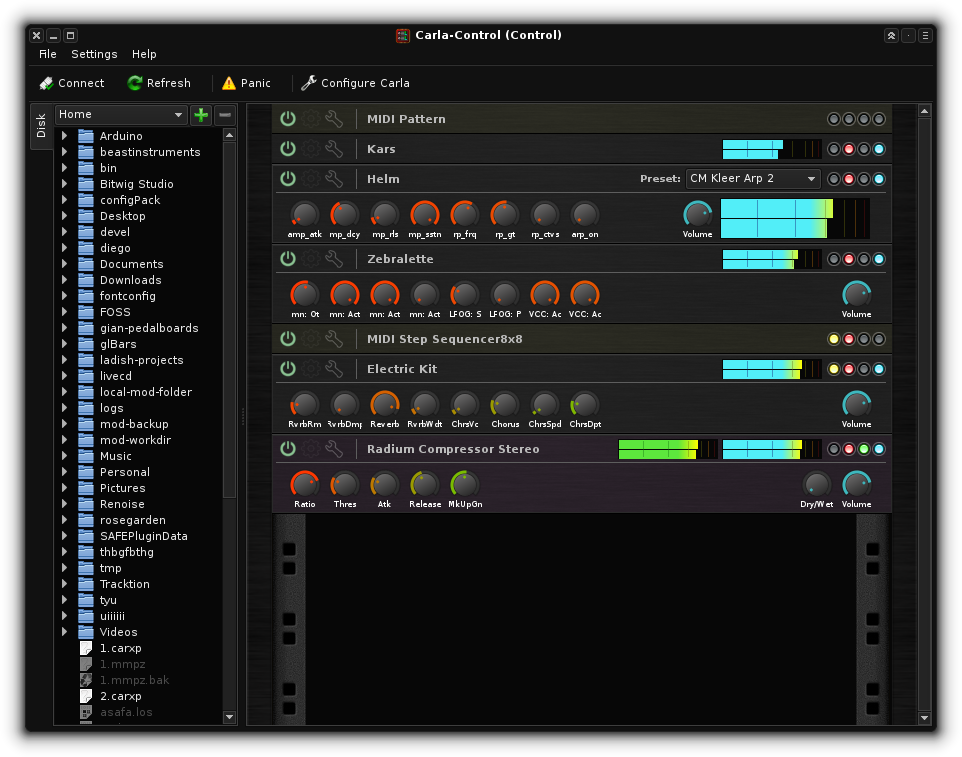
Task: Toggle the power button for Kars
Action: click(x=288, y=149)
